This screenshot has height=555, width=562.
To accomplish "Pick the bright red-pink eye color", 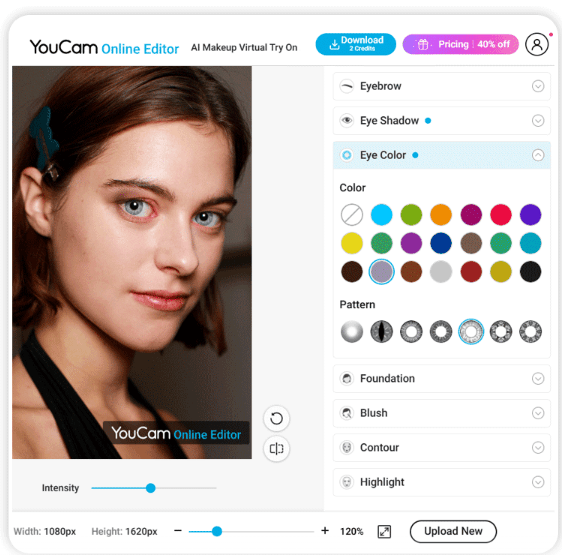I will [x=501, y=215].
